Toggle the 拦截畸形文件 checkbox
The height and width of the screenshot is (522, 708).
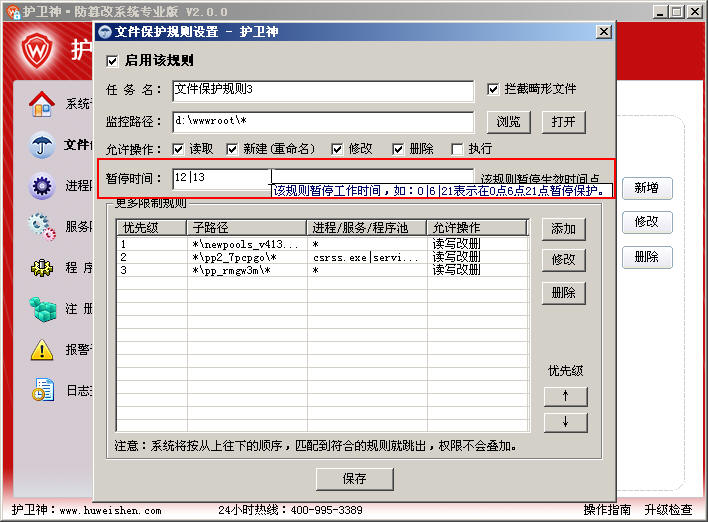click(x=493, y=89)
